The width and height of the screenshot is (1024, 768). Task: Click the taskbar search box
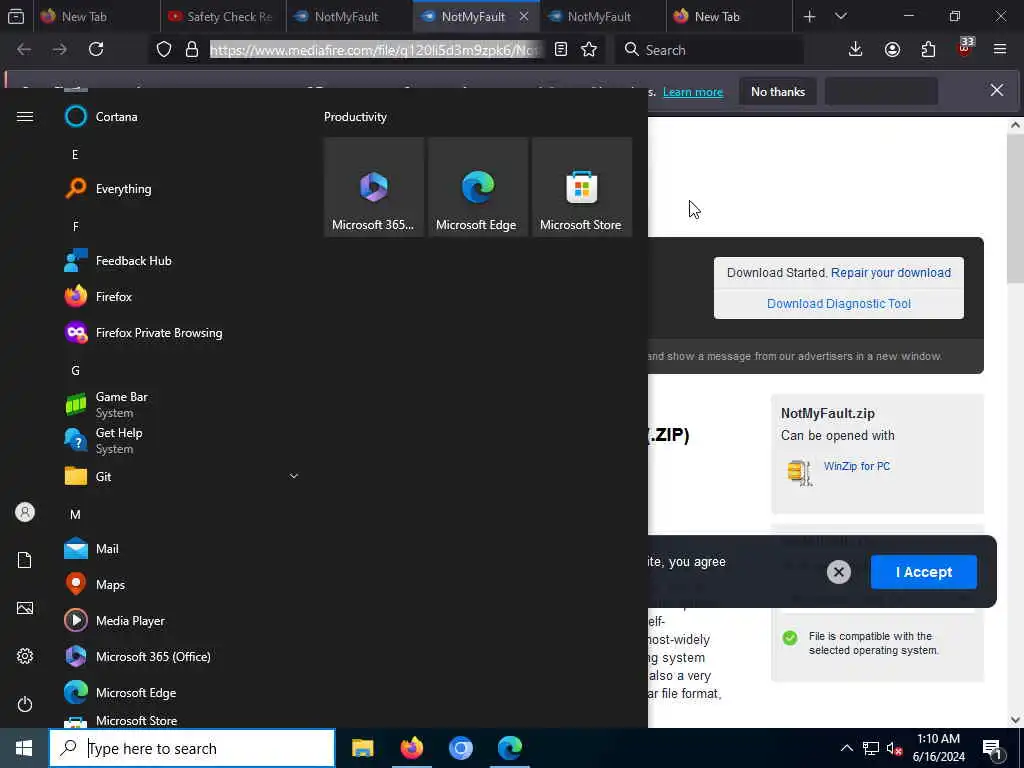click(x=192, y=748)
